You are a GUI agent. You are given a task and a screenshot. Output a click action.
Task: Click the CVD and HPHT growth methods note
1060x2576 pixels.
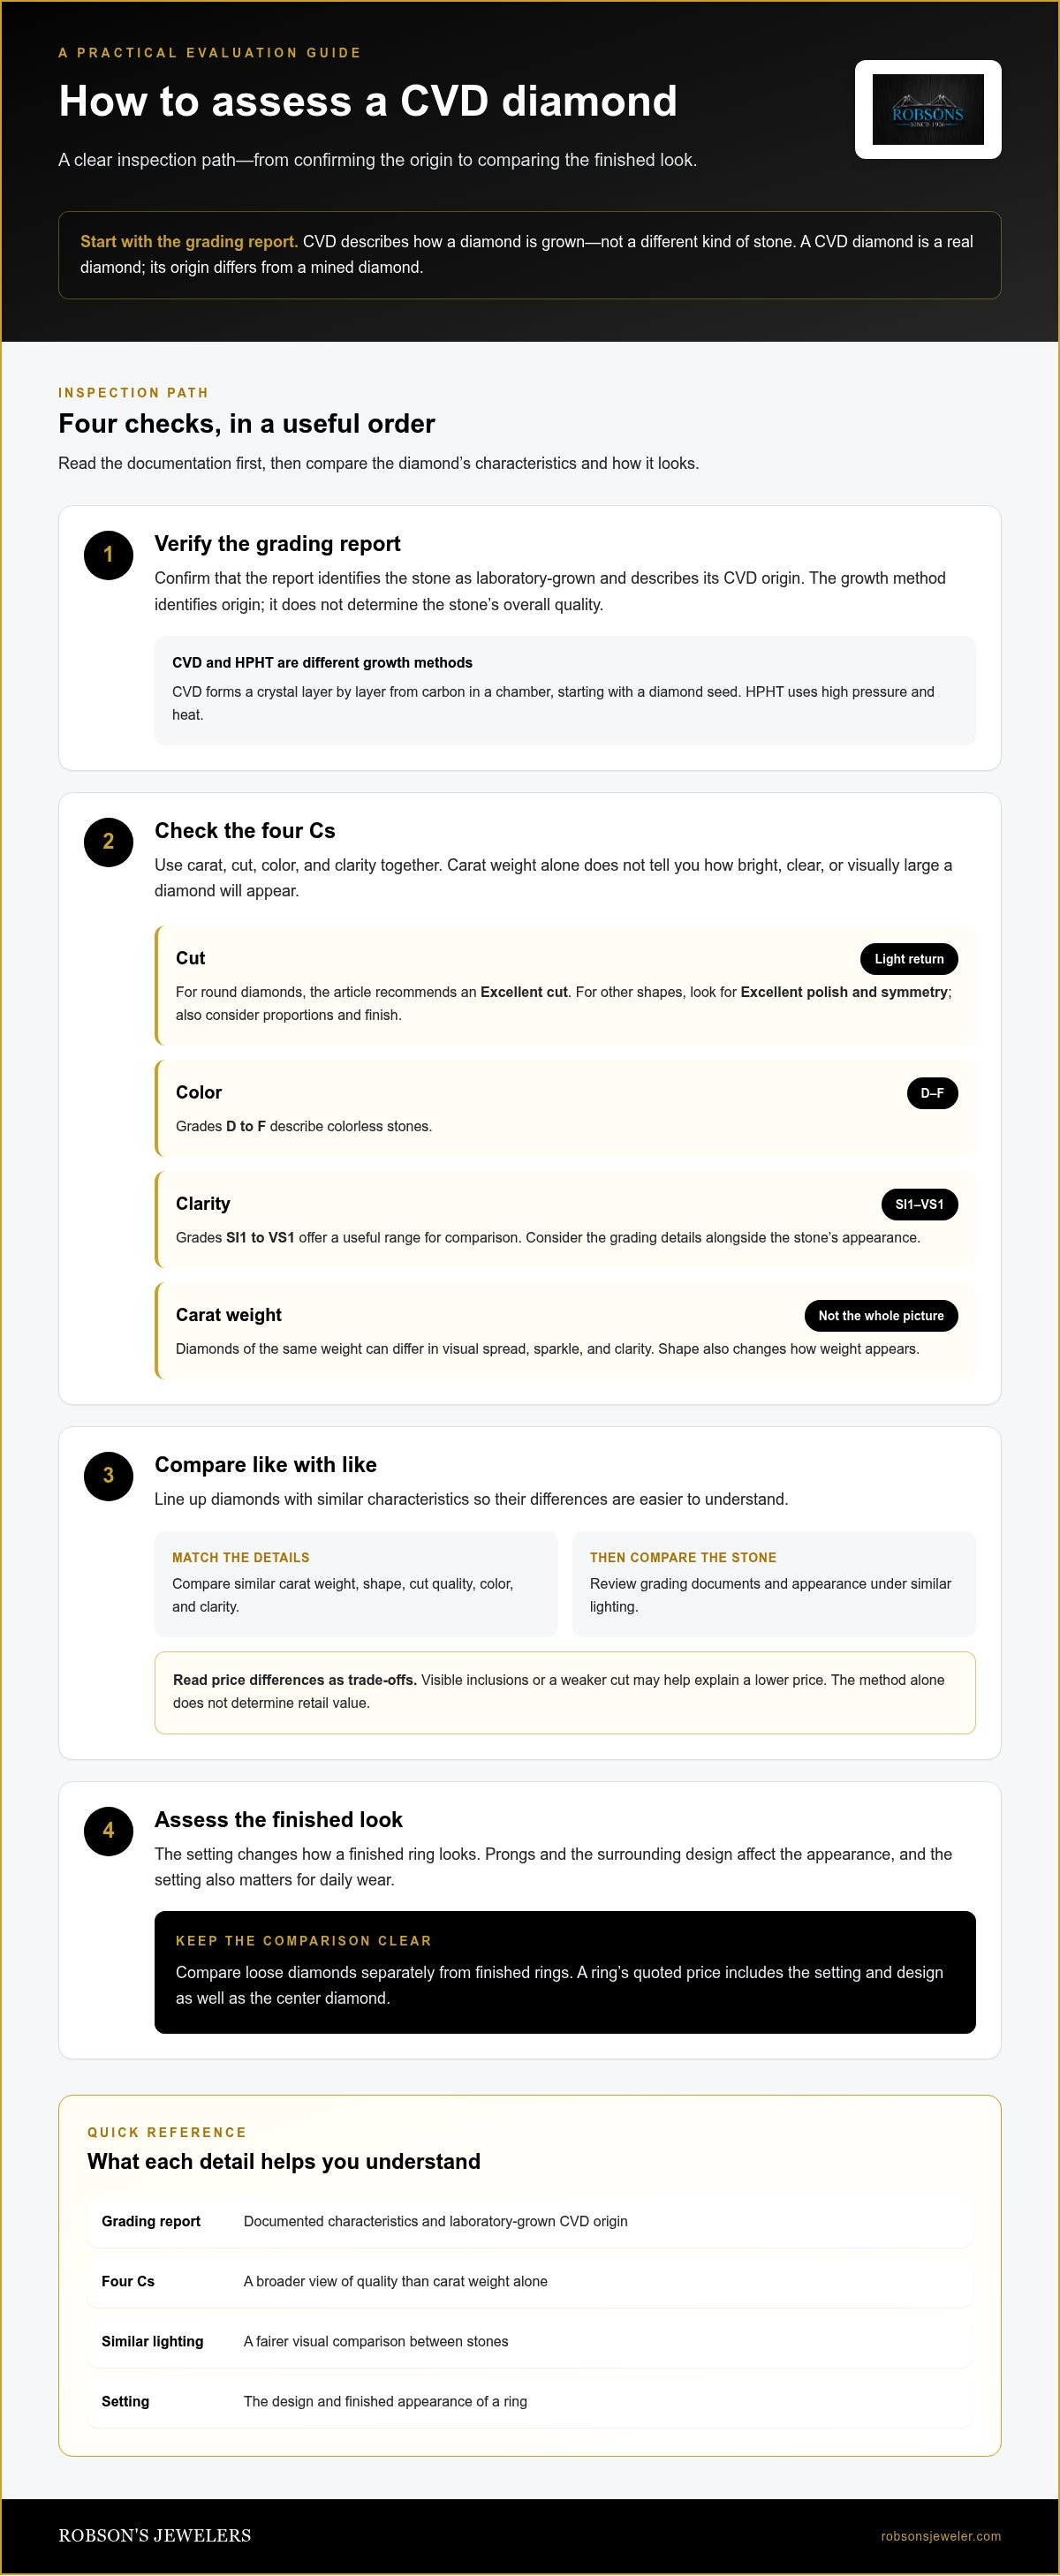click(565, 690)
